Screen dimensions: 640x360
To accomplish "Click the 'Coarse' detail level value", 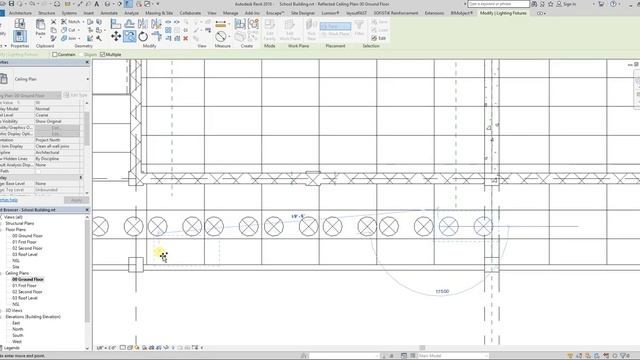I will click(42, 115).
